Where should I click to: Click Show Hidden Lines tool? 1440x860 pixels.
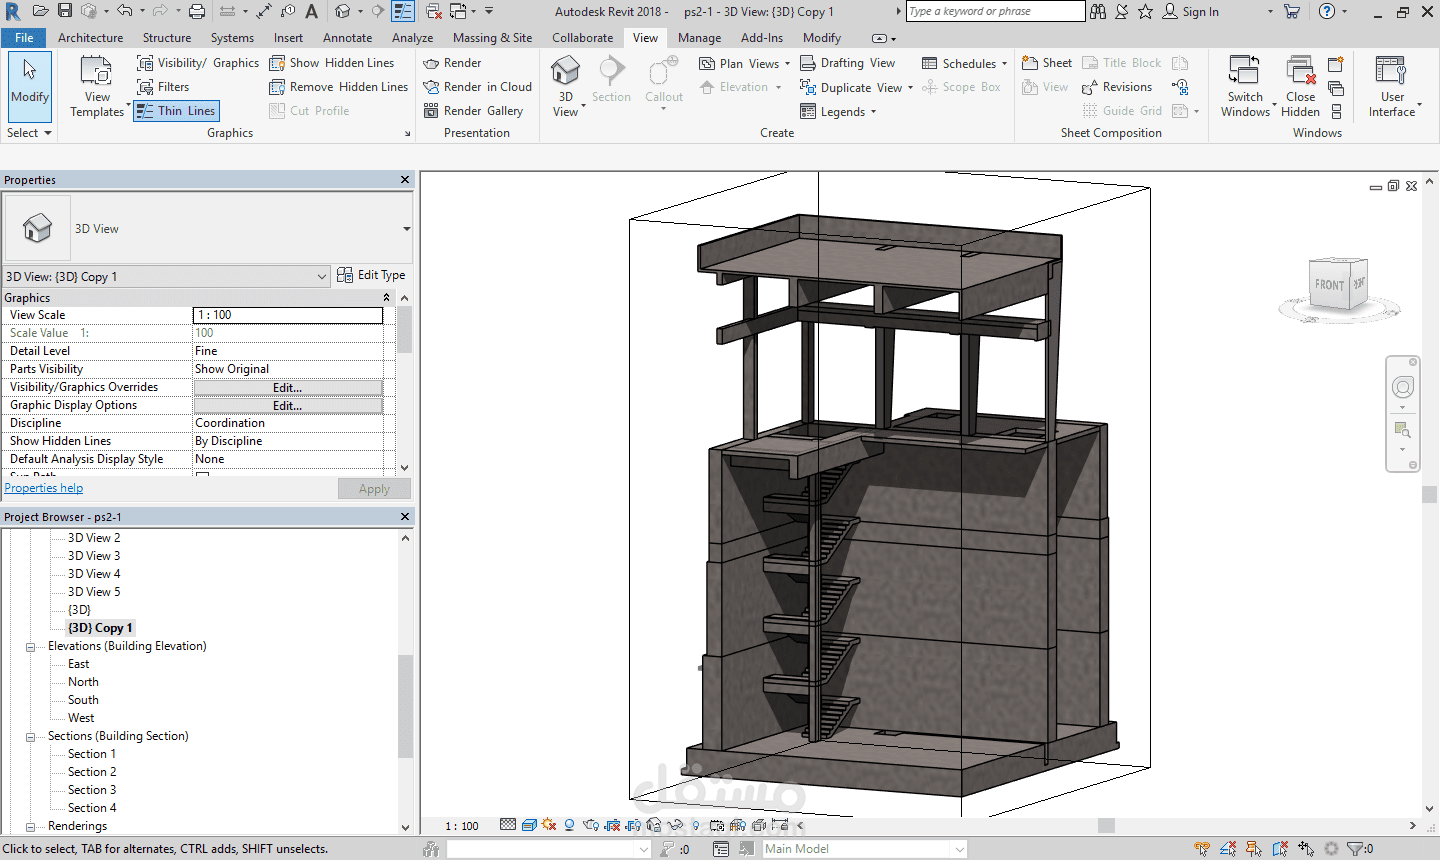[332, 63]
